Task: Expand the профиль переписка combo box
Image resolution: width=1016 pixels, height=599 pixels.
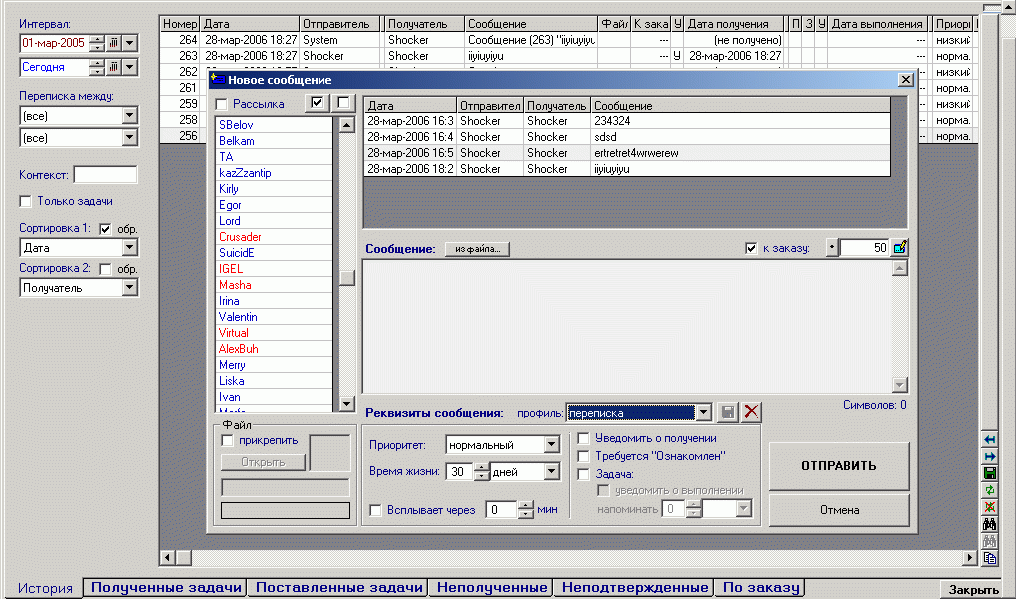Action: point(704,413)
